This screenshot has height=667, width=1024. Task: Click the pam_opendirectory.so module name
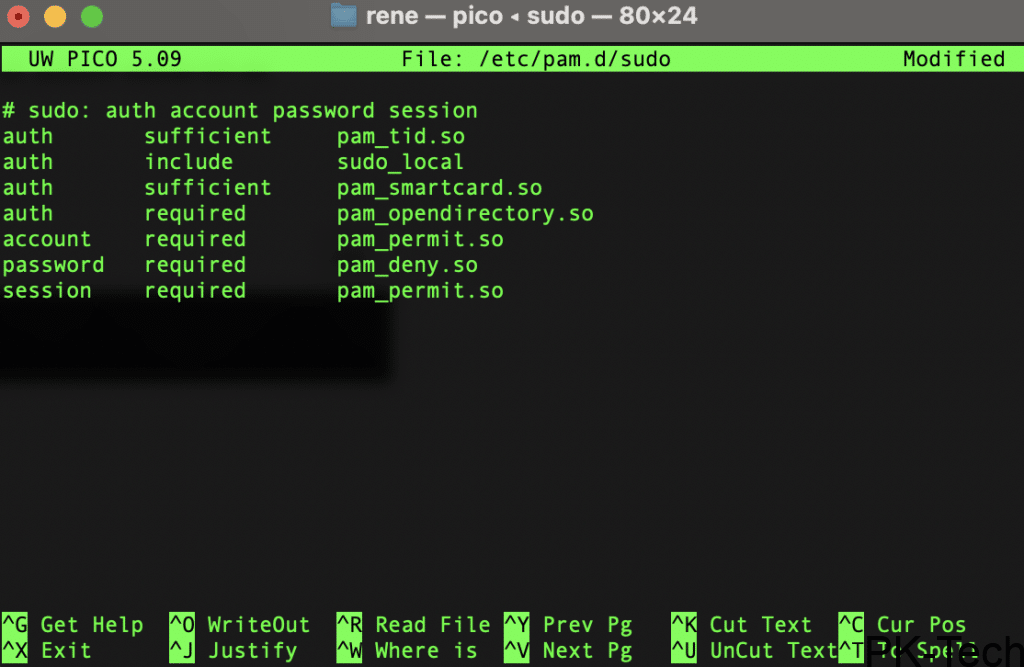coord(465,214)
